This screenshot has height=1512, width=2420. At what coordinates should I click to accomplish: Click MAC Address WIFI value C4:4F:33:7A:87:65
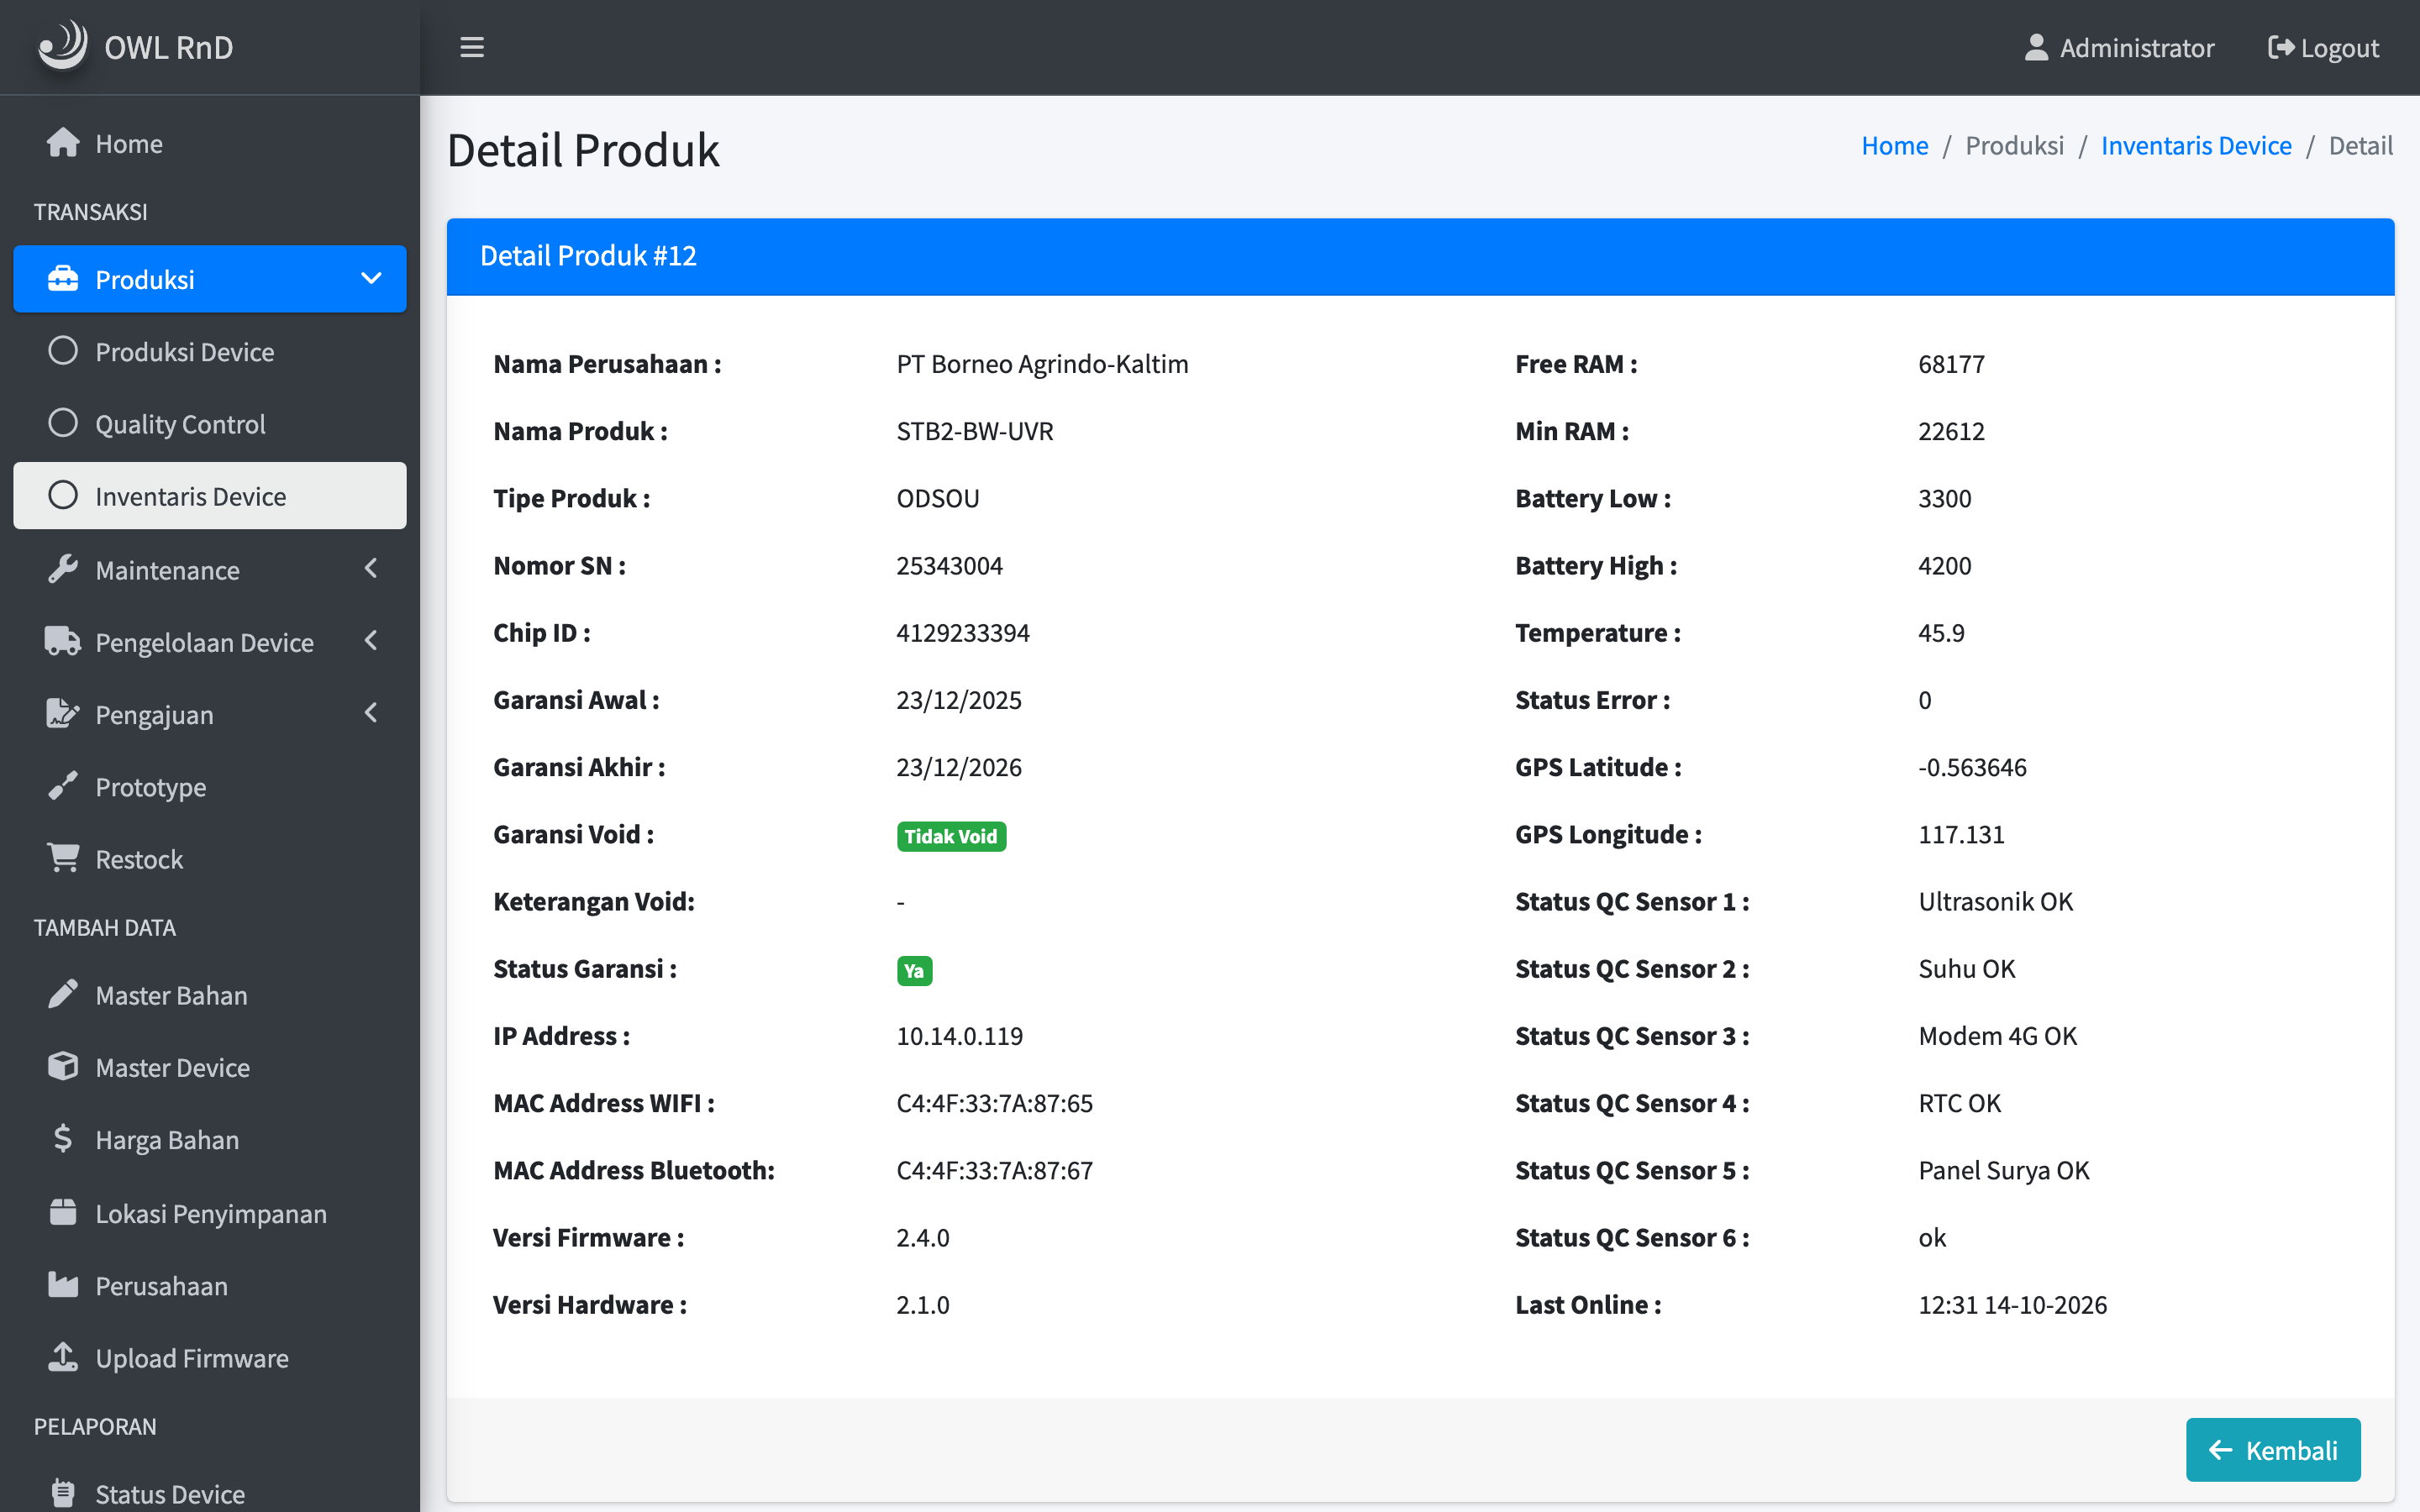994,1103
